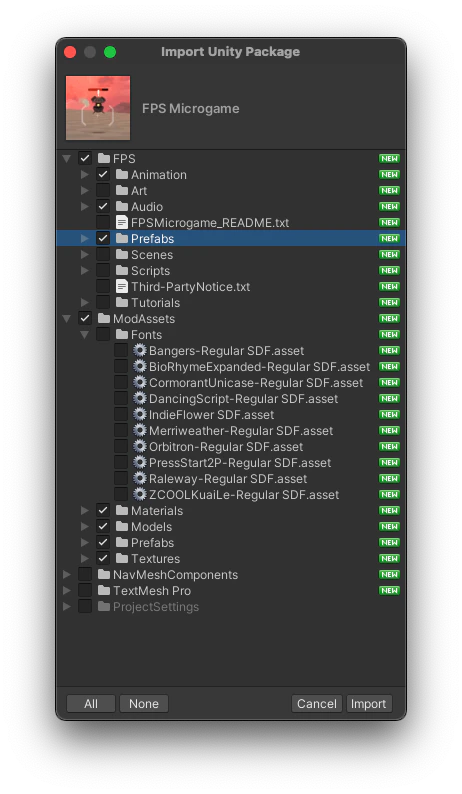Check the NavMeshComponents checkbox
This screenshot has height=794, width=462.
pyautogui.click(x=85, y=574)
